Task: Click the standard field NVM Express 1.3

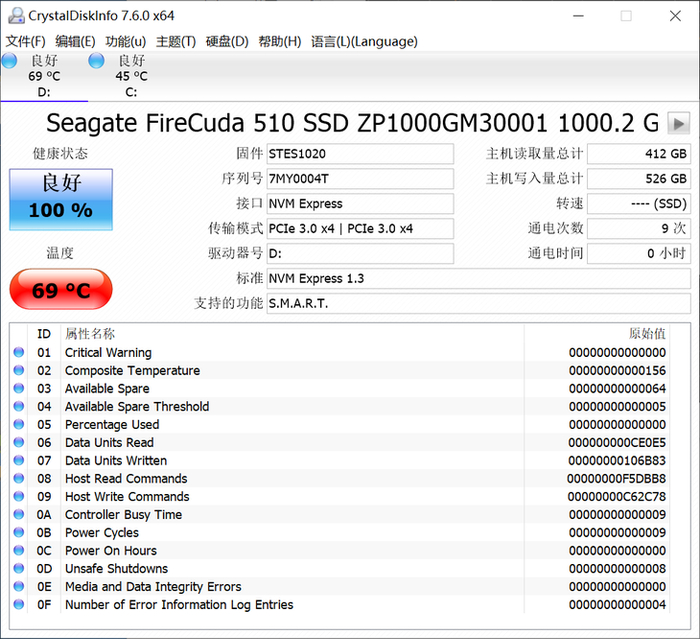Action: click(x=479, y=279)
